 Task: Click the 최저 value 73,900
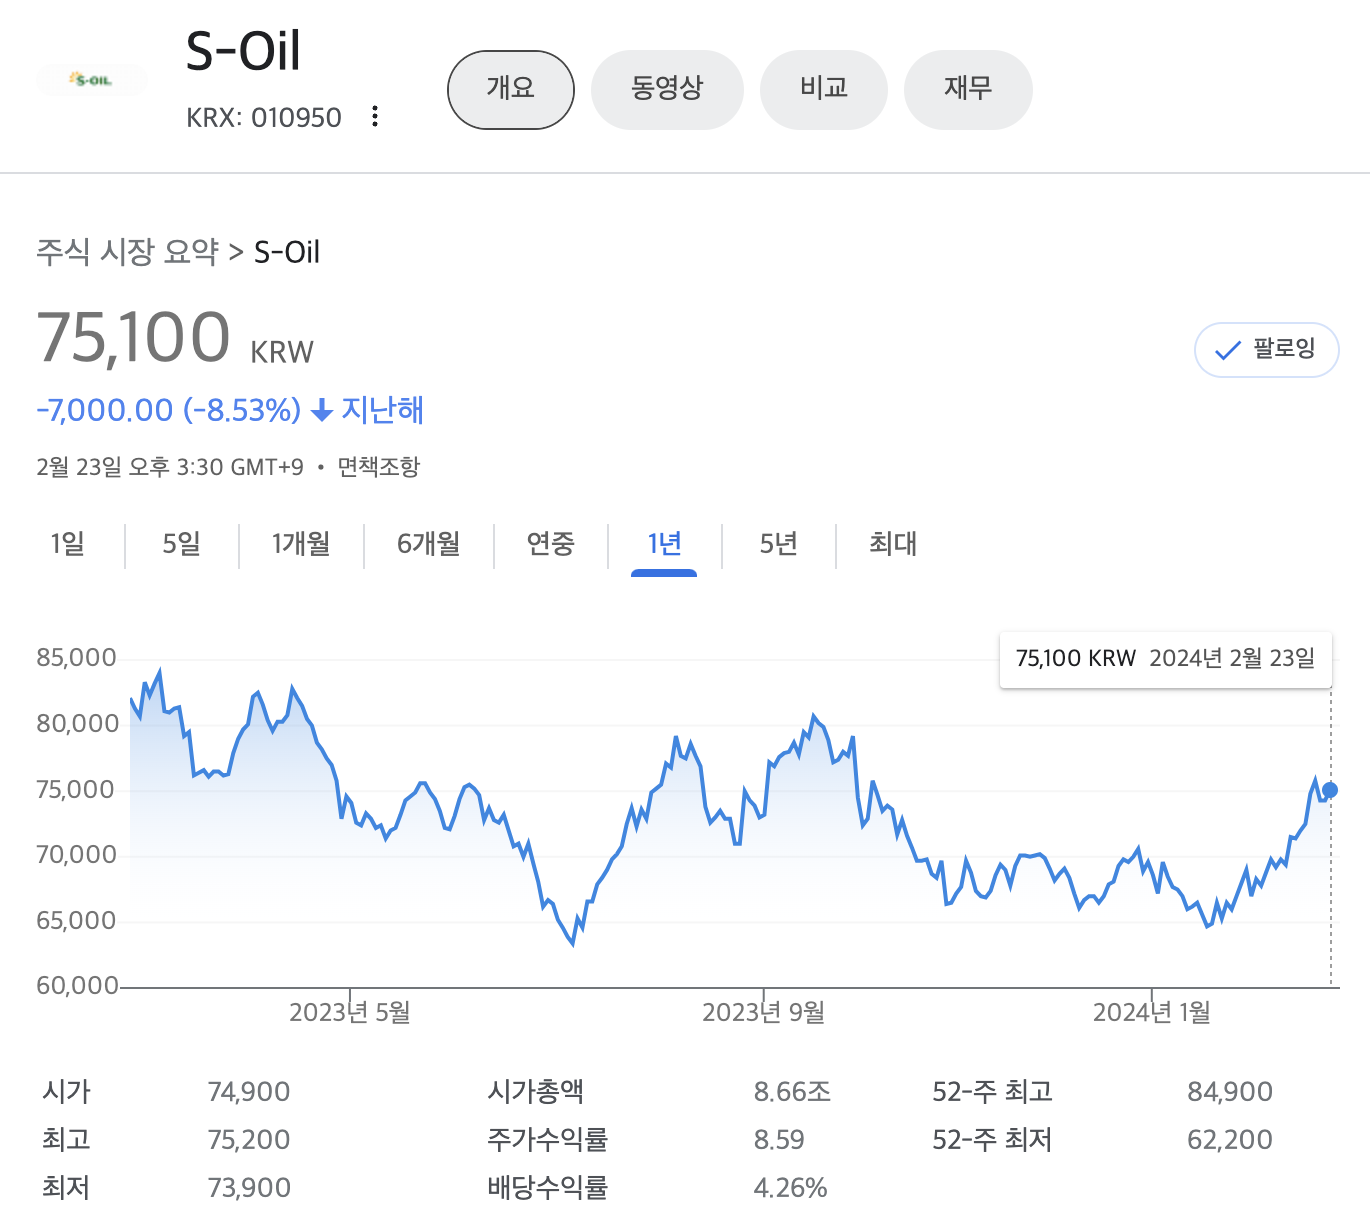249,1188
